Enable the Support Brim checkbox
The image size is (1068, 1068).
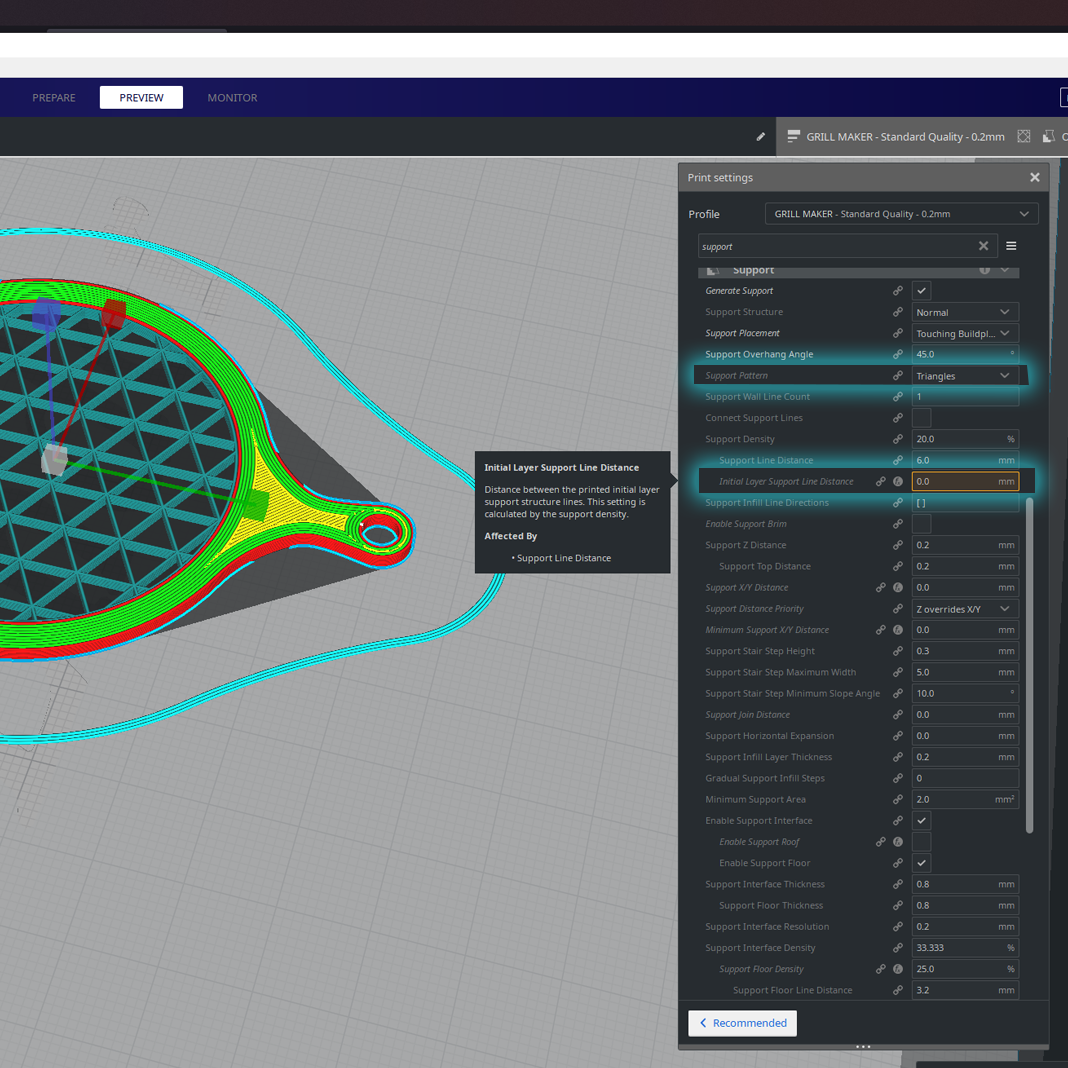pyautogui.click(x=921, y=524)
